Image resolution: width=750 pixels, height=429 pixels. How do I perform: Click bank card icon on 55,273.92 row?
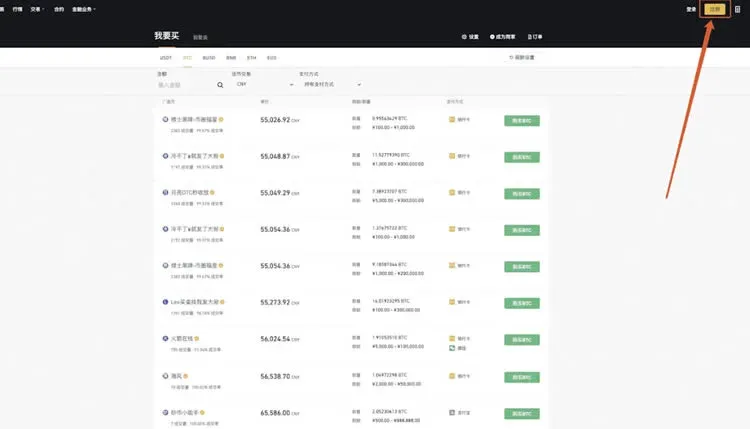tap(452, 302)
